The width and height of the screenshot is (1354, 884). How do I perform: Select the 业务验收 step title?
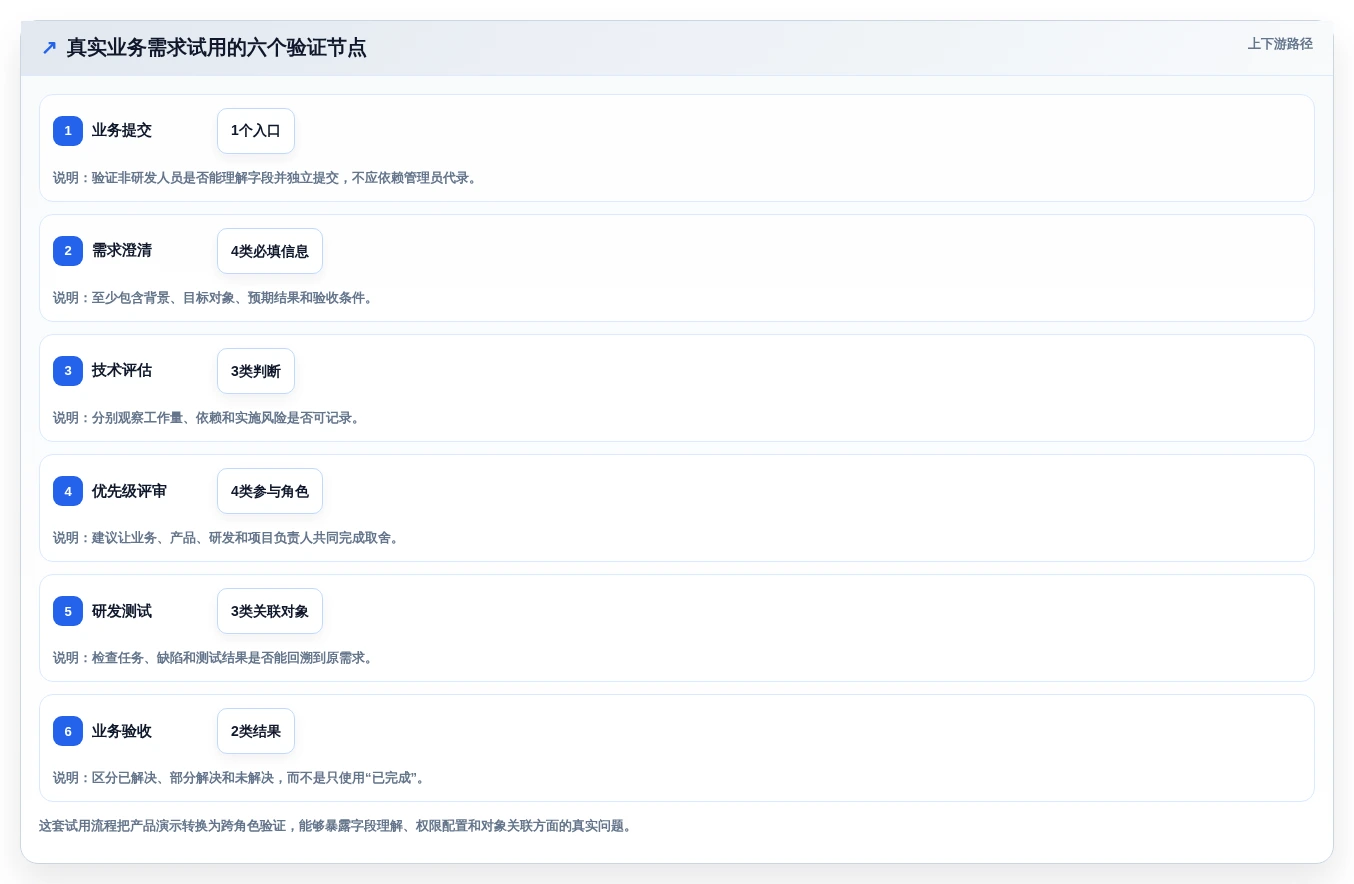pos(122,730)
